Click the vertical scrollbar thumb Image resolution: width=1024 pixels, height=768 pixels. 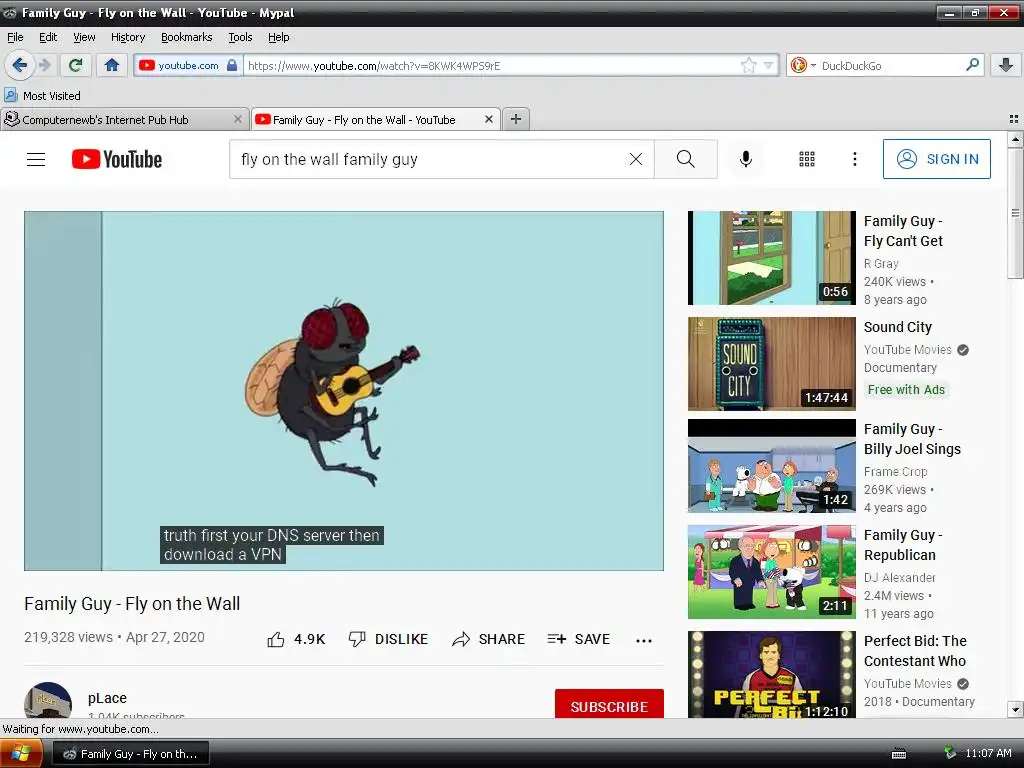[x=1015, y=213]
